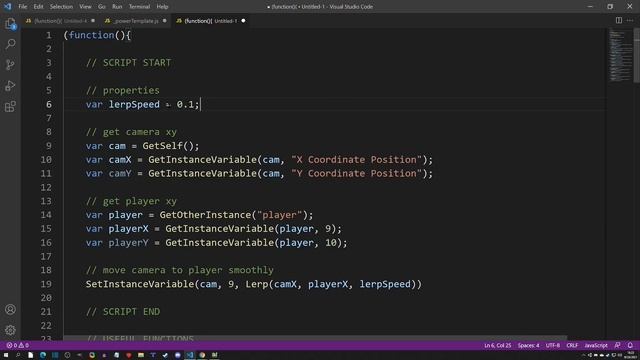The height and width of the screenshot is (360, 640).
Task: Click the "Y Coordinate Position" string
Action: tap(356, 173)
